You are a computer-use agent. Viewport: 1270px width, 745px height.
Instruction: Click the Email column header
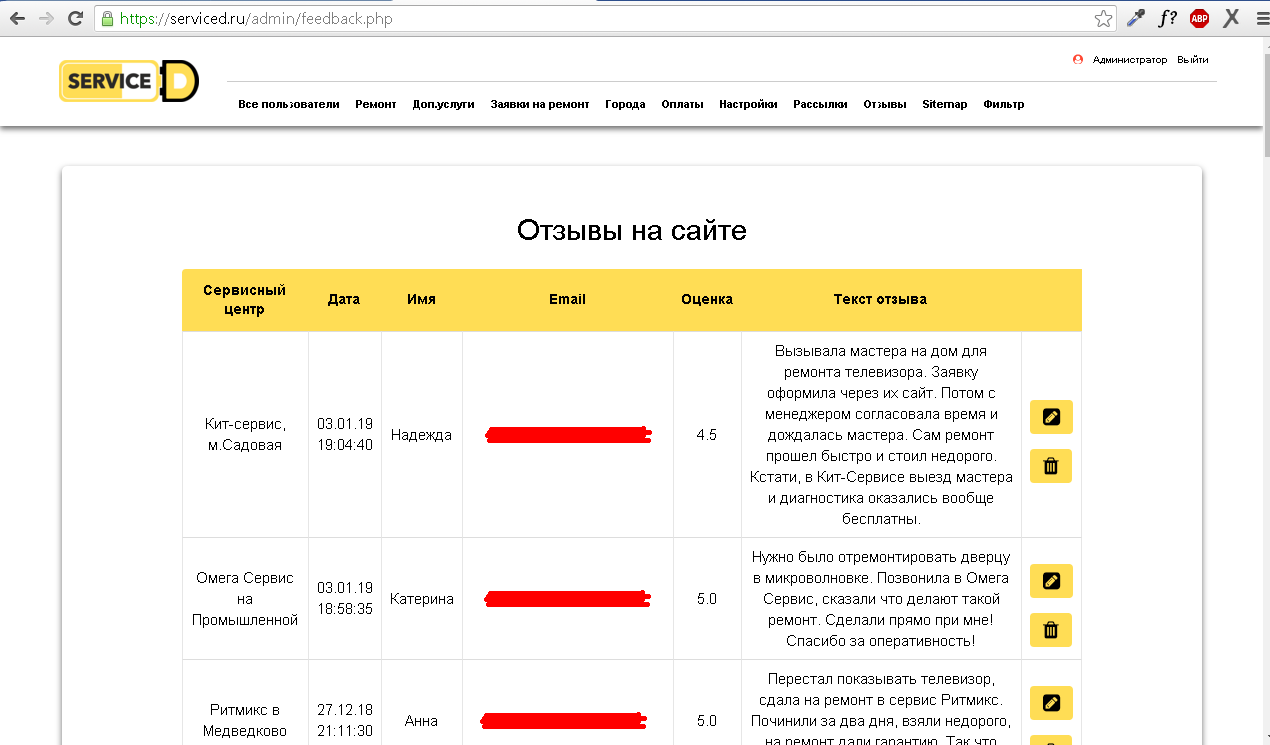567,299
